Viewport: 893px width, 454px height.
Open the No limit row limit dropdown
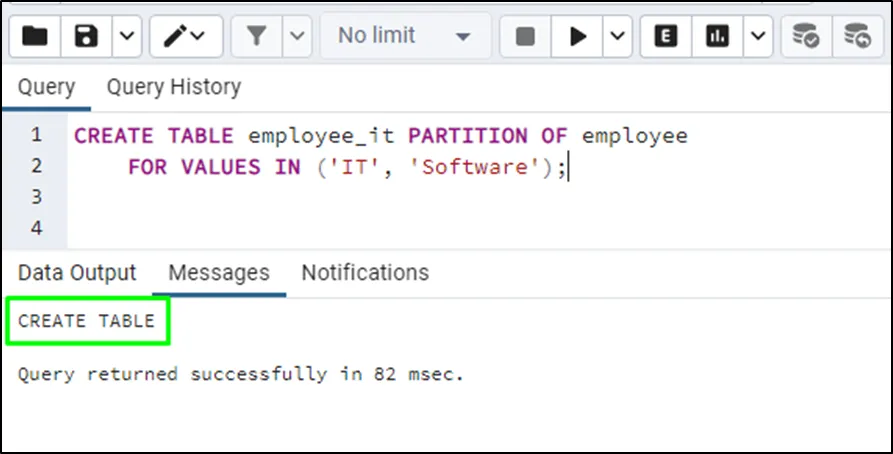(x=405, y=36)
